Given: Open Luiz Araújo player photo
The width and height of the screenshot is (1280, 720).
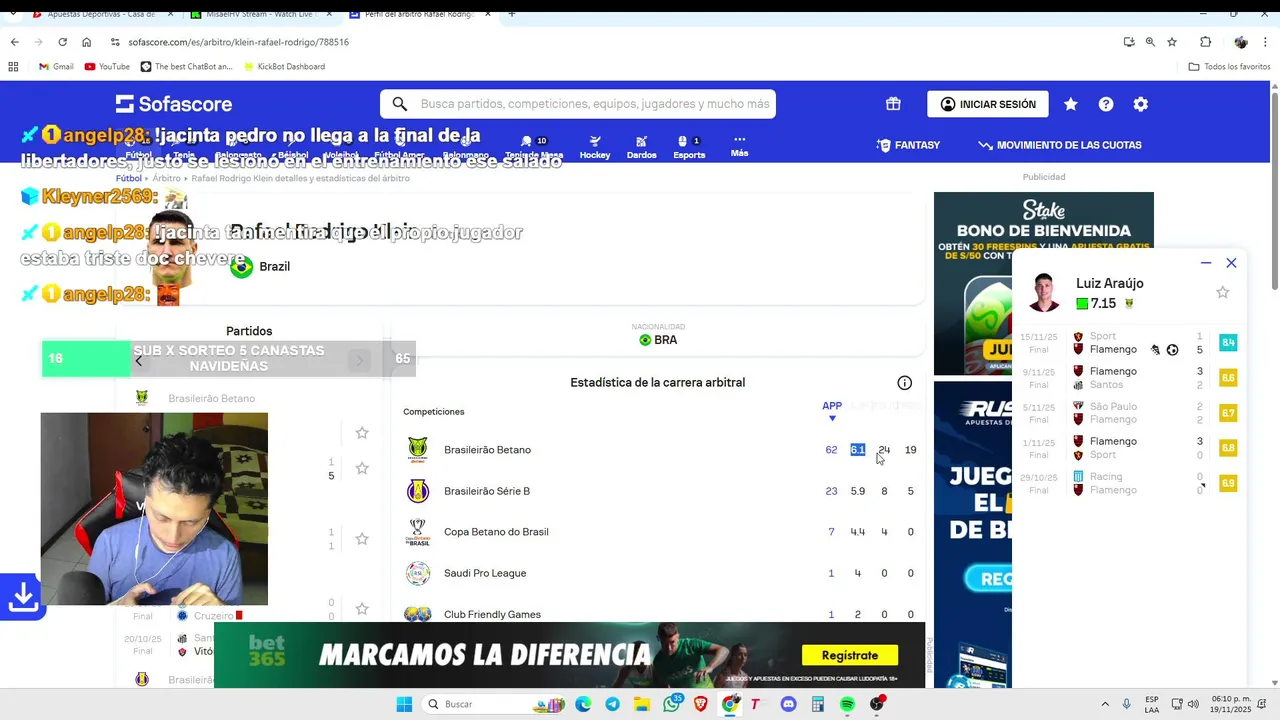Looking at the screenshot, I should coord(1045,292).
